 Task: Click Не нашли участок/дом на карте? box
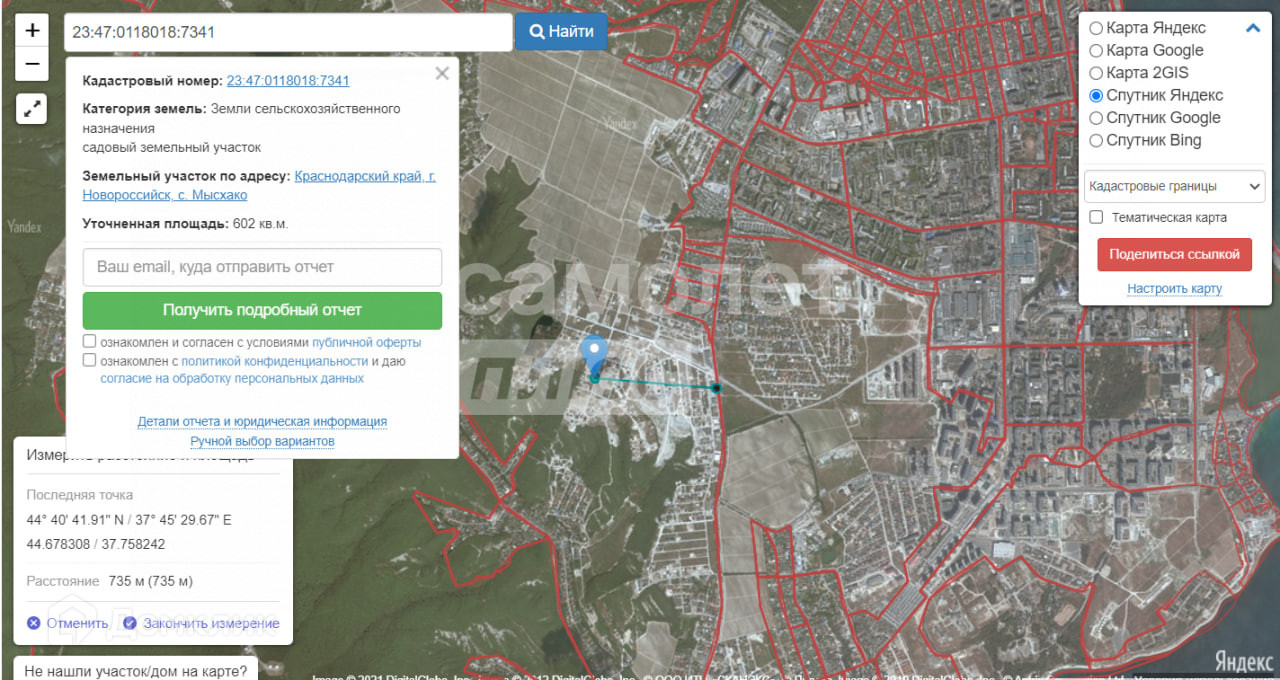tap(136, 670)
